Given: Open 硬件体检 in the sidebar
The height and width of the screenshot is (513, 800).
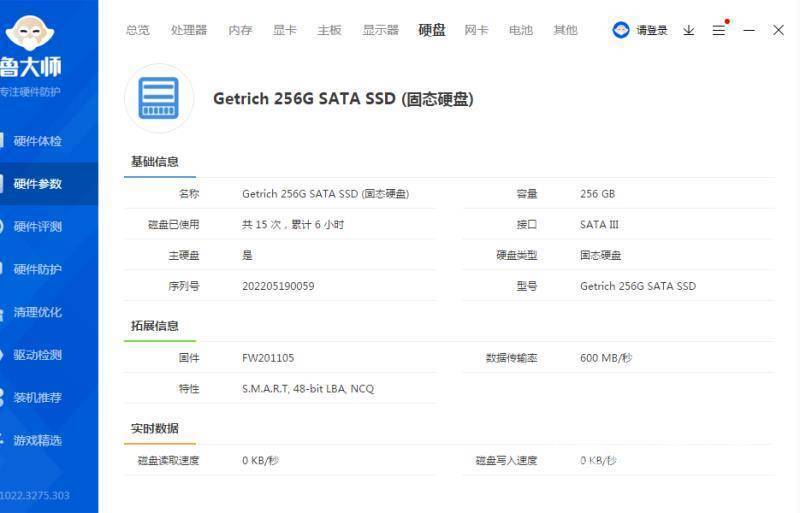Looking at the screenshot, I should pos(49,141).
